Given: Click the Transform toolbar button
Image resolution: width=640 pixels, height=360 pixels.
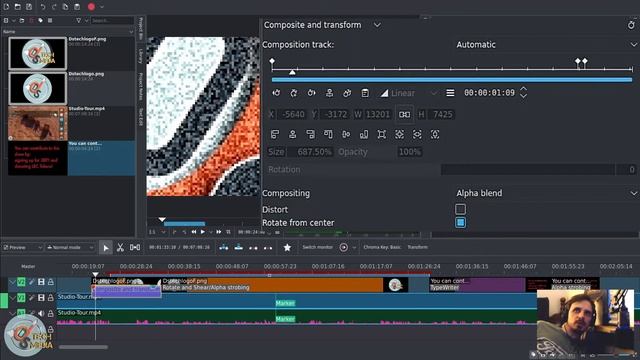Looking at the screenshot, I should [418, 247].
